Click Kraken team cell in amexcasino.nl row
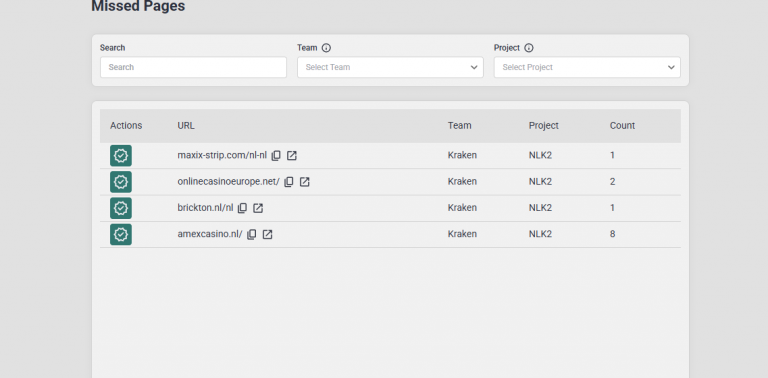 pyautogui.click(x=462, y=234)
